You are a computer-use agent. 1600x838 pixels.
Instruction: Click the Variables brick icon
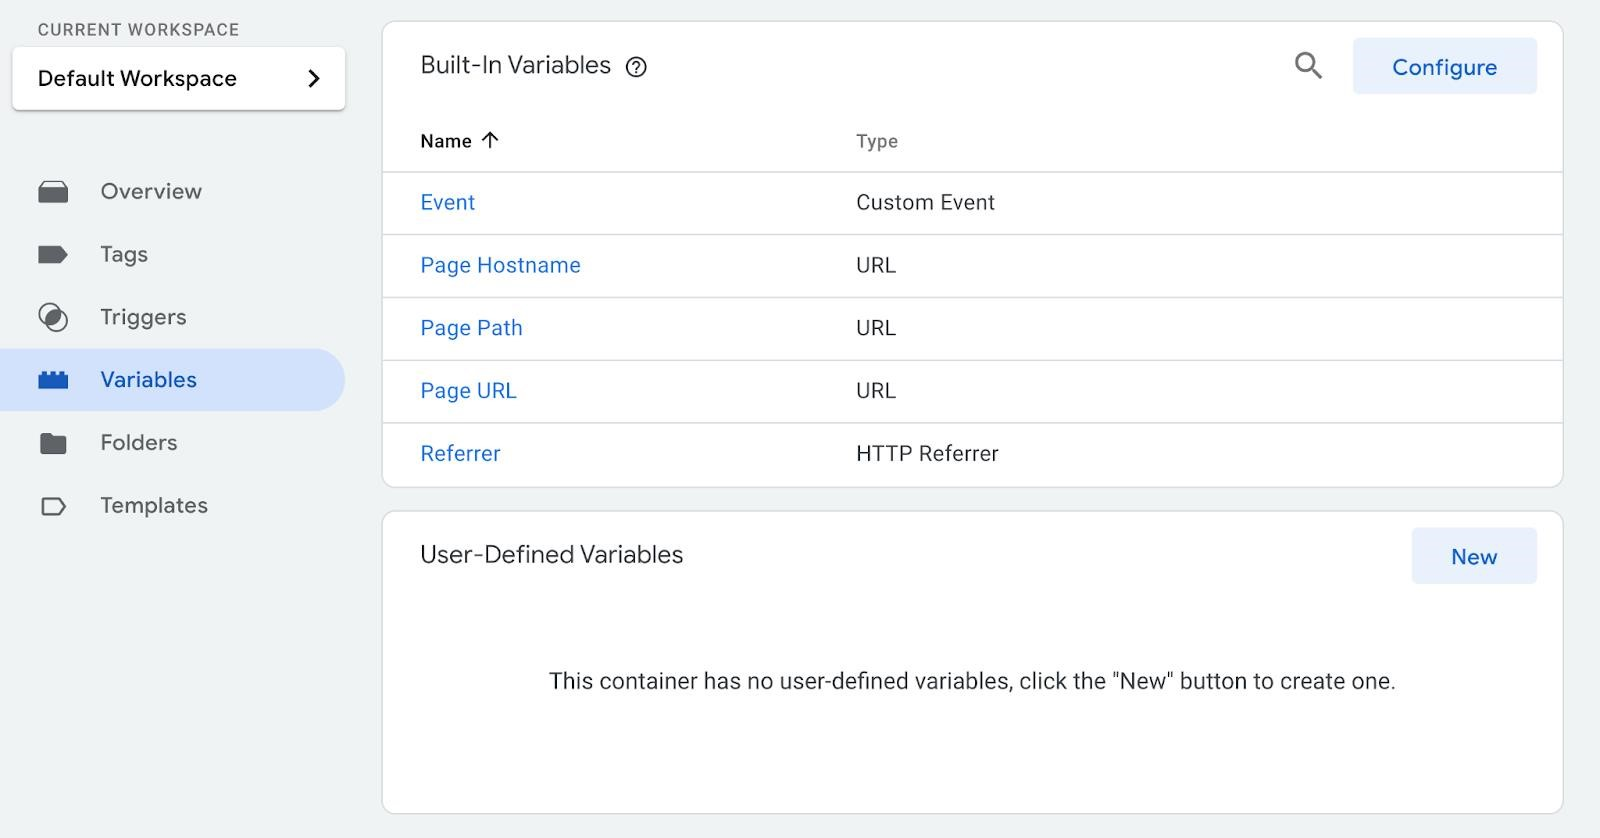pyautogui.click(x=53, y=380)
